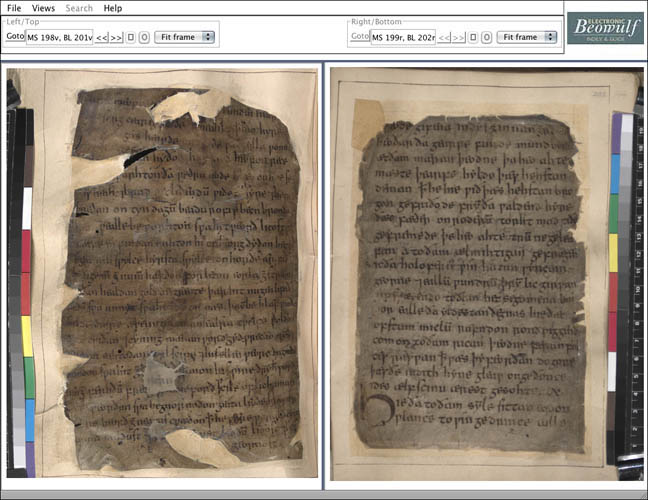Click the MS 198v folio input field
The width and height of the screenshot is (648, 500).
60,37
